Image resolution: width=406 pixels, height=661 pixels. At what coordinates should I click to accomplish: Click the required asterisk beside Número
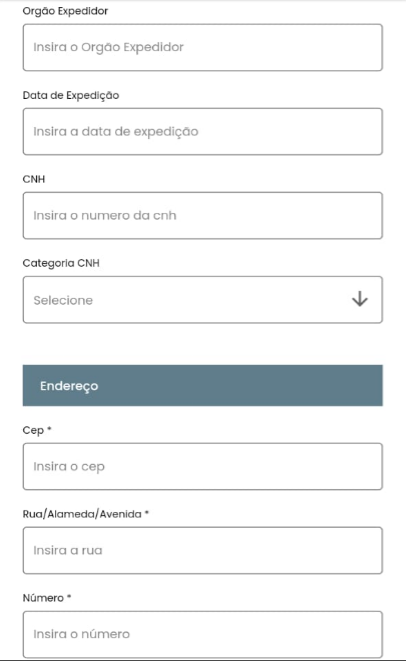pyautogui.click(x=69, y=597)
